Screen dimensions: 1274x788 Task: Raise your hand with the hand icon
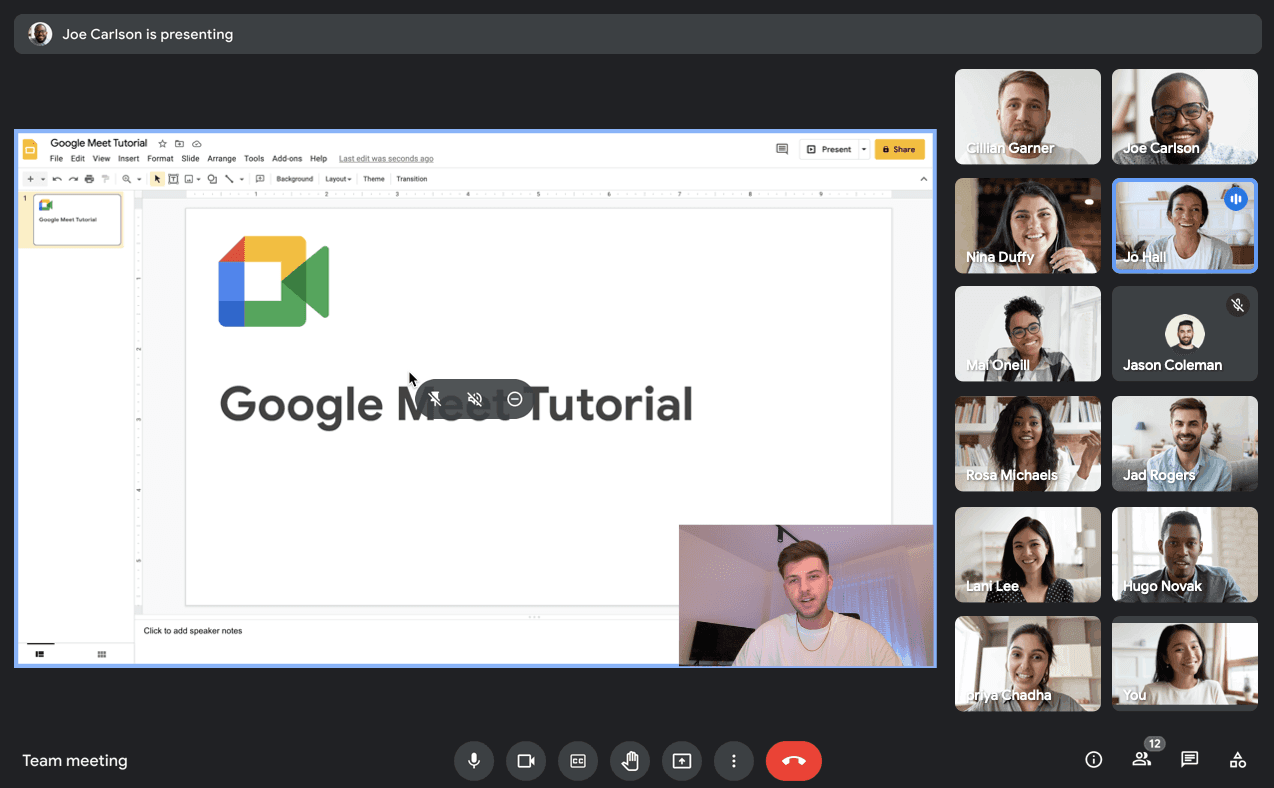(630, 761)
